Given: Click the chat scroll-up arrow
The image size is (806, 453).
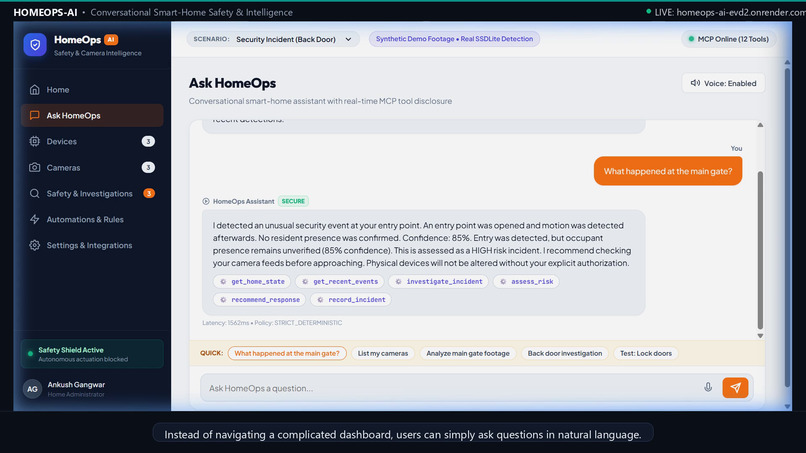Looking at the screenshot, I should coord(760,125).
